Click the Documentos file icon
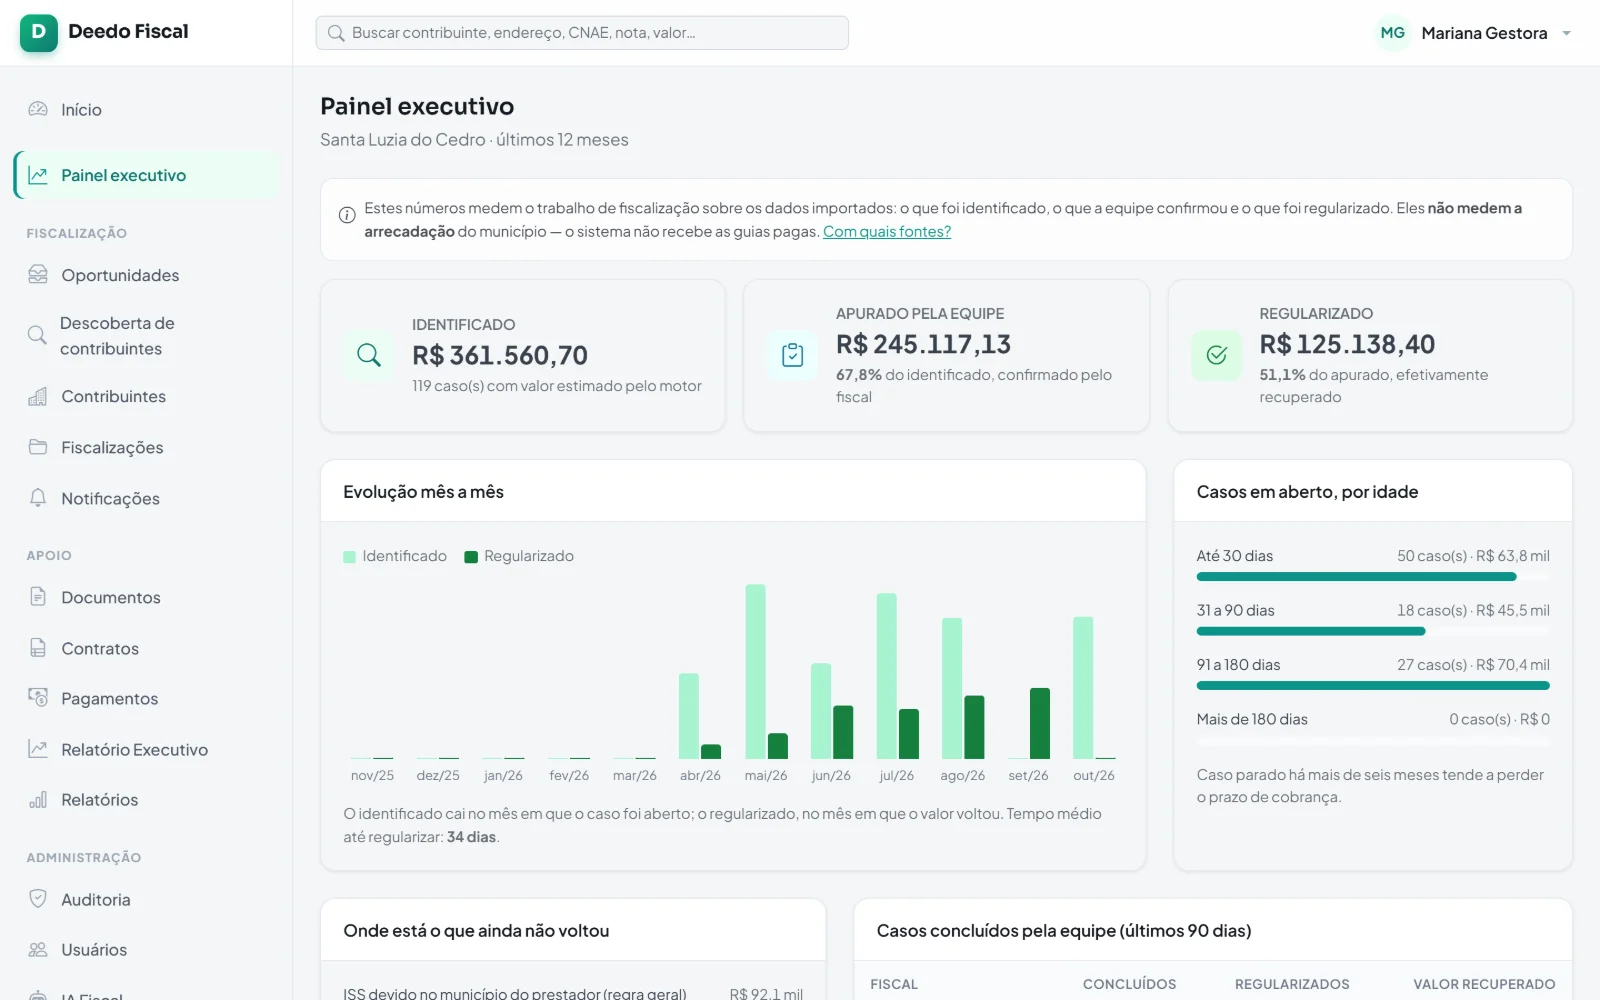 click(38, 597)
